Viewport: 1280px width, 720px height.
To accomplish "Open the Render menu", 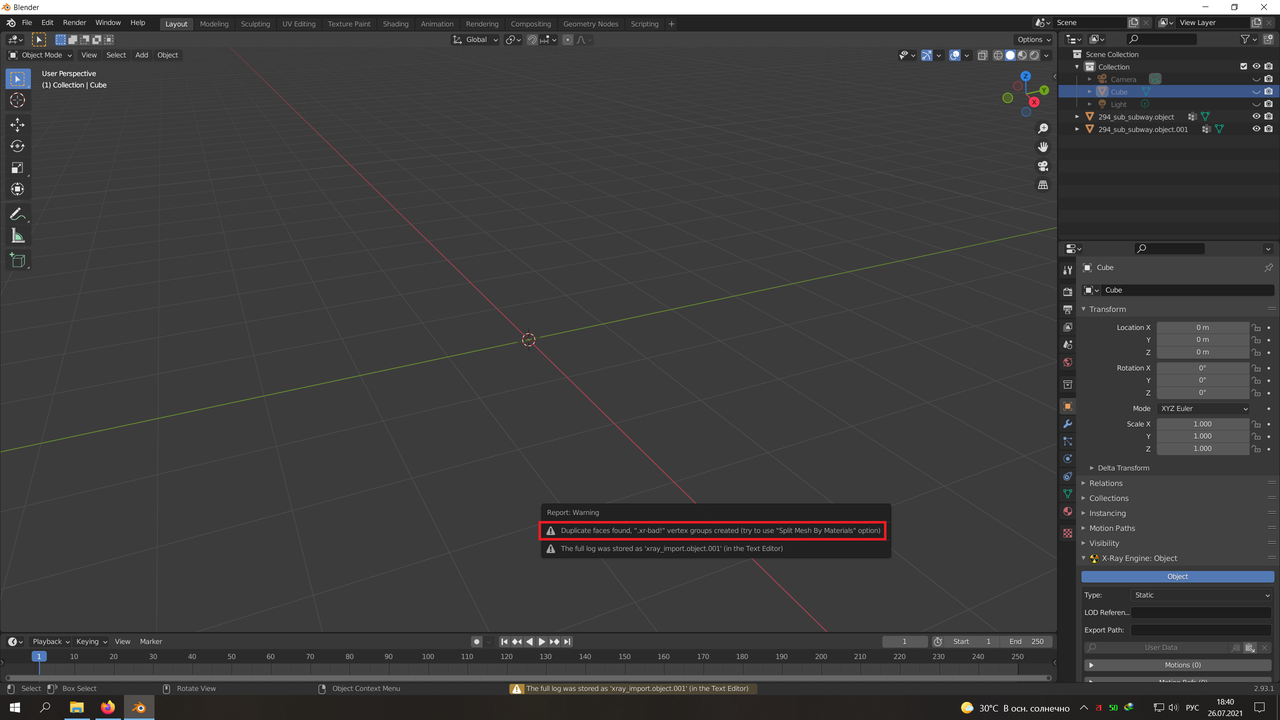I will coord(74,22).
